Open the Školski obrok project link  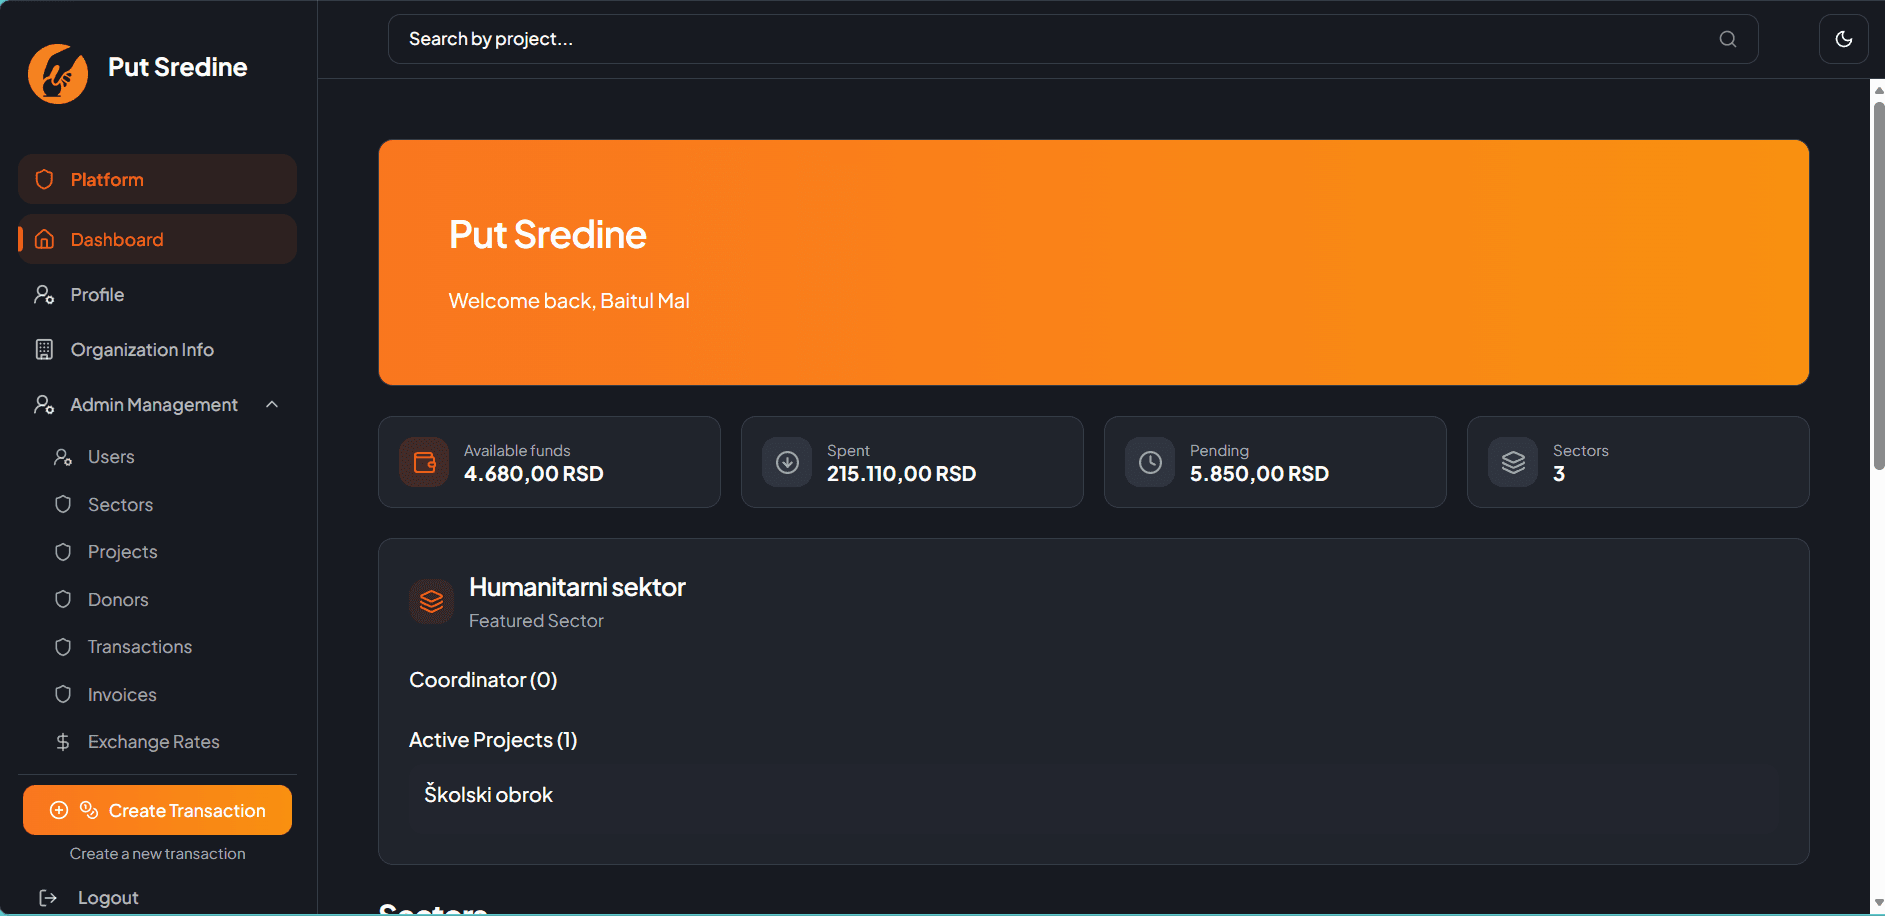pos(488,795)
